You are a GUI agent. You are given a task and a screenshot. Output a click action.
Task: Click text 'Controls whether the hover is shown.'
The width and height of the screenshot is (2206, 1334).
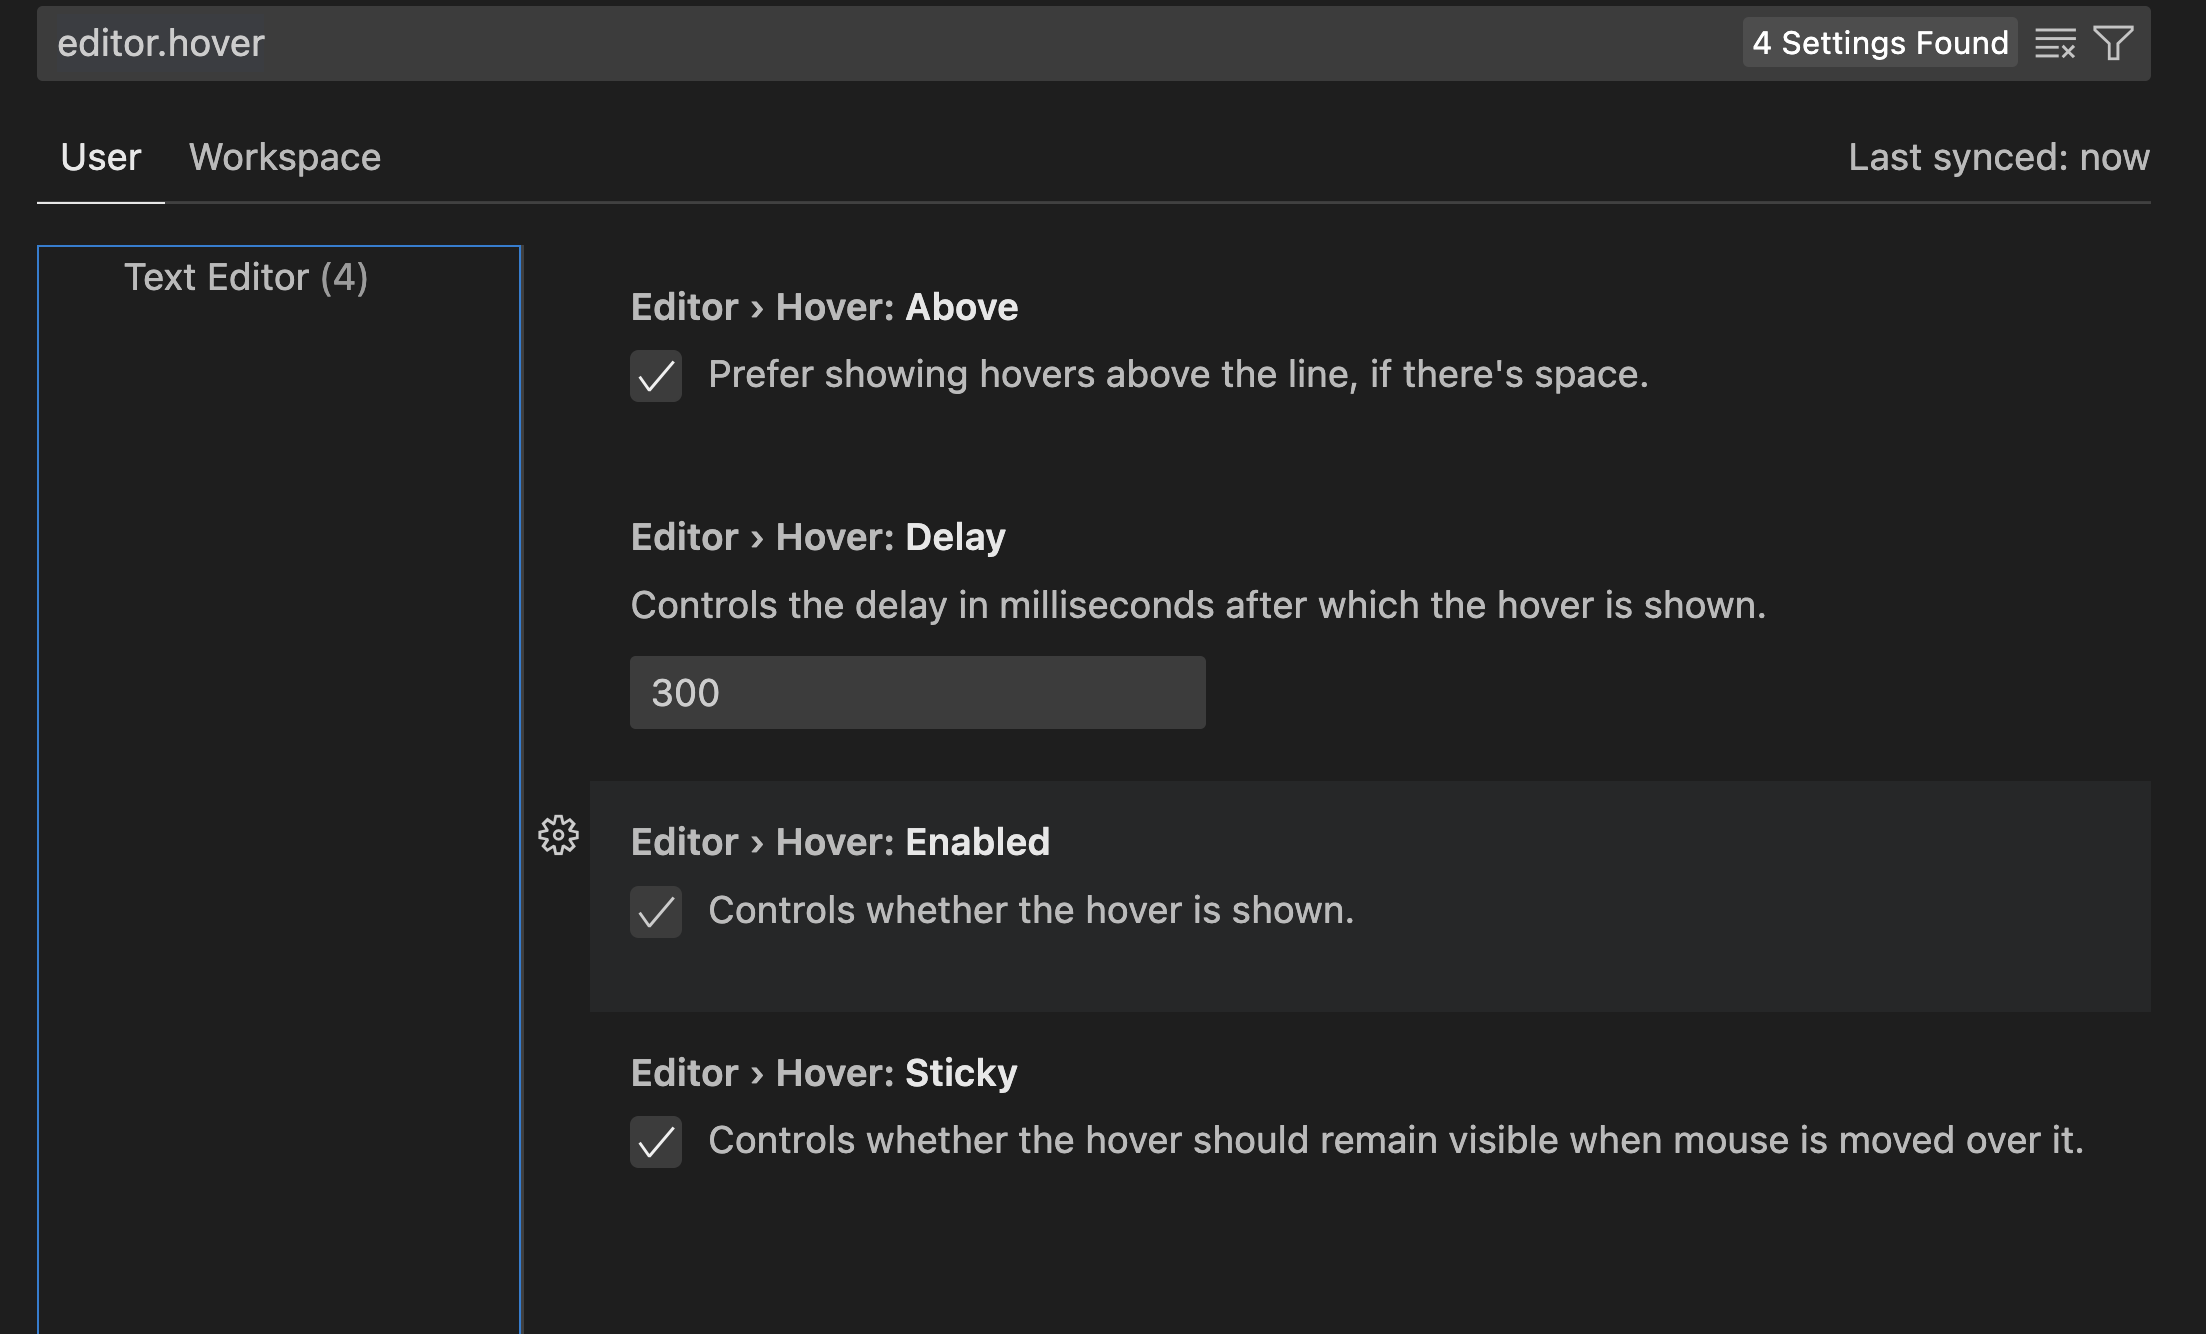1031,910
